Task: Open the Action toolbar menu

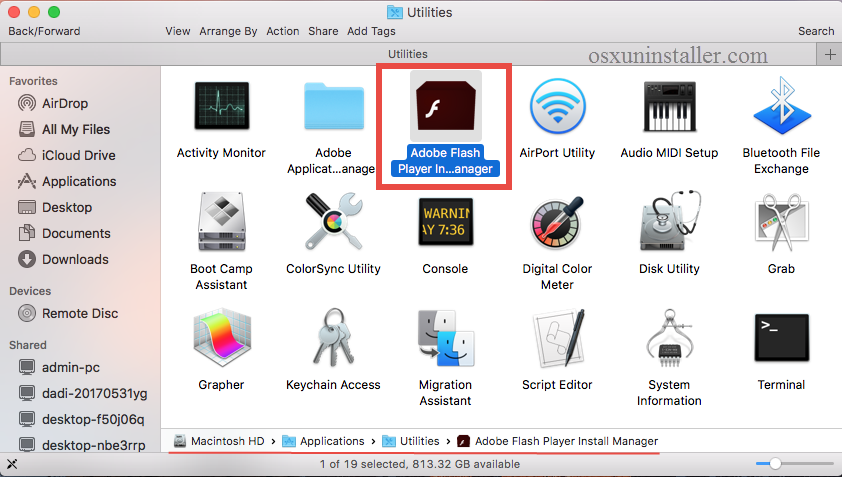Action: pos(282,31)
